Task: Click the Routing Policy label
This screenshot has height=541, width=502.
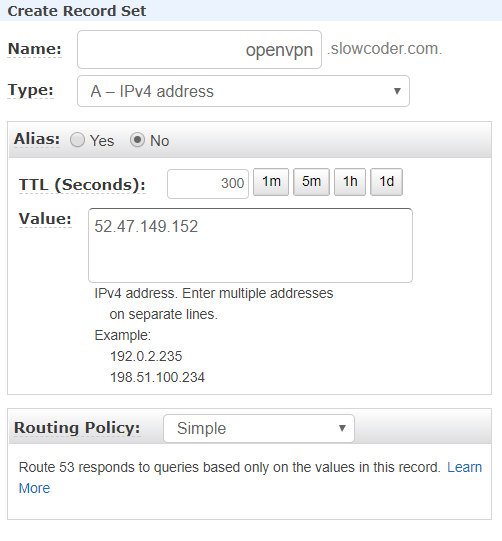Action: [77, 428]
